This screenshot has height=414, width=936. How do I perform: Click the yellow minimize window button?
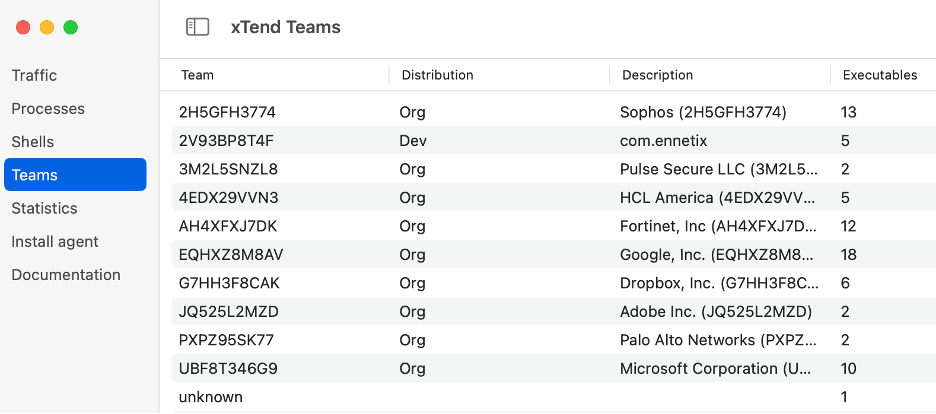(x=47, y=27)
